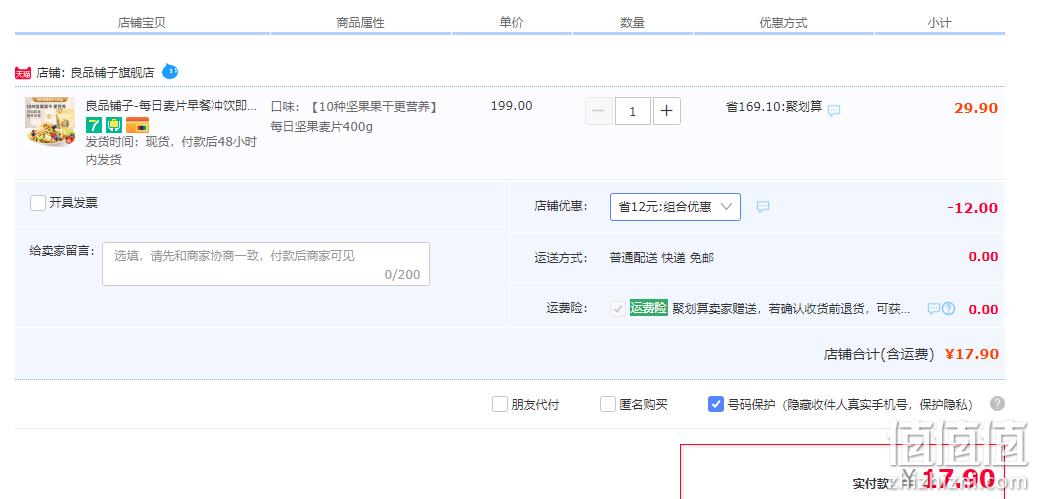Click the quantity input field showing 1
The image size is (1037, 499).
click(x=633, y=111)
